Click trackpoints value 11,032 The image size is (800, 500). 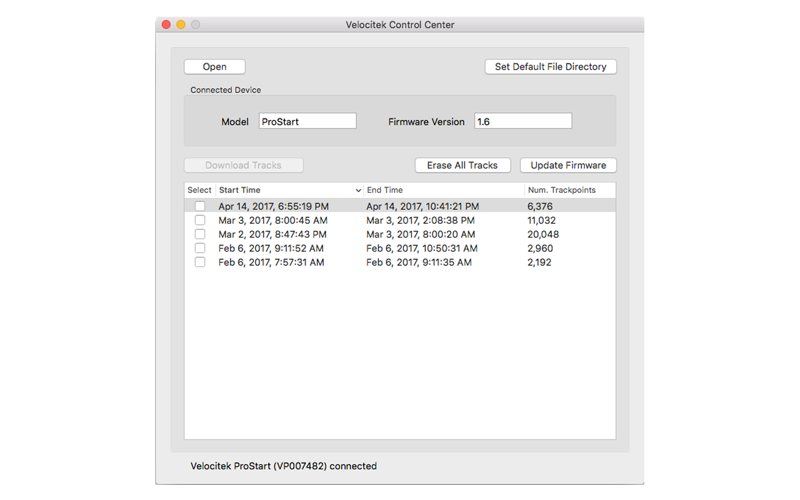pos(541,220)
